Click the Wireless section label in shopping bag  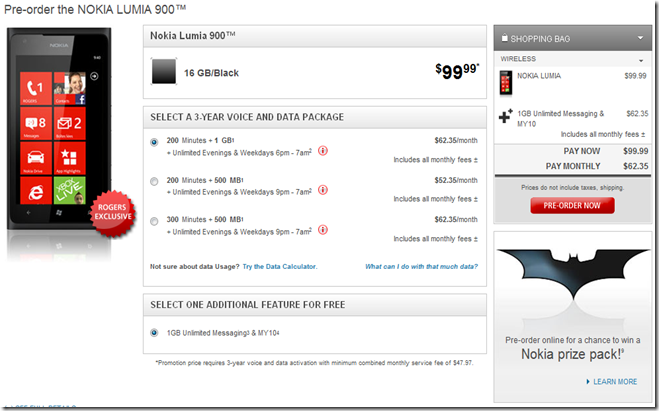[518, 59]
